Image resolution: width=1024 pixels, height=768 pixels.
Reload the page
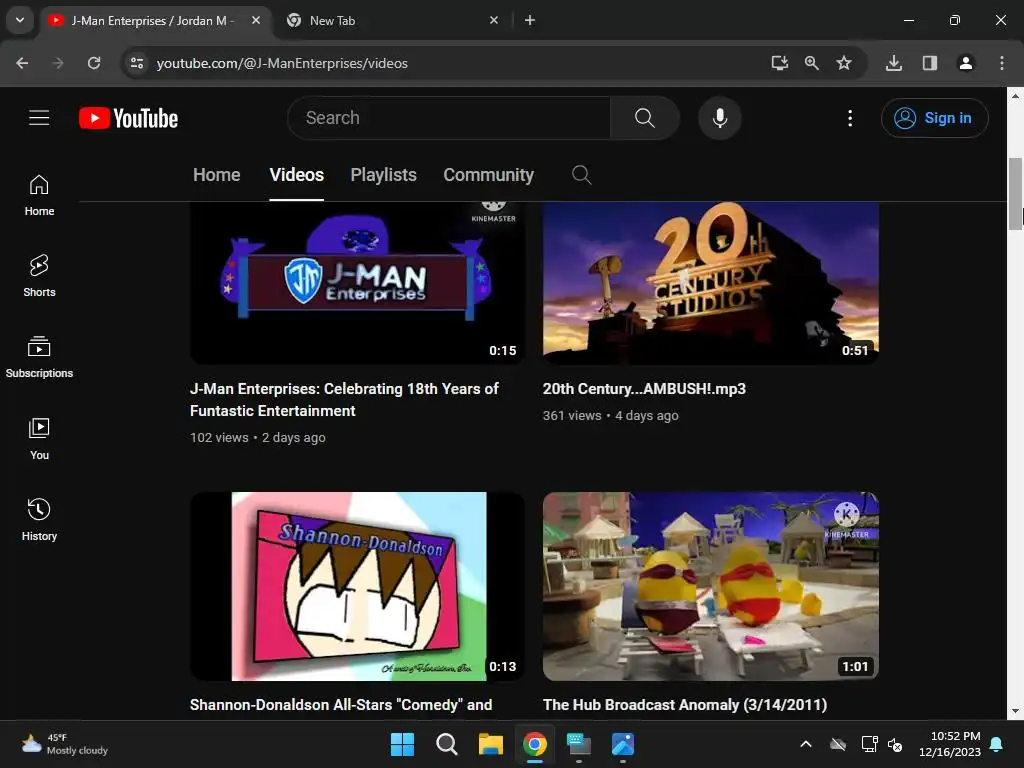pos(94,63)
